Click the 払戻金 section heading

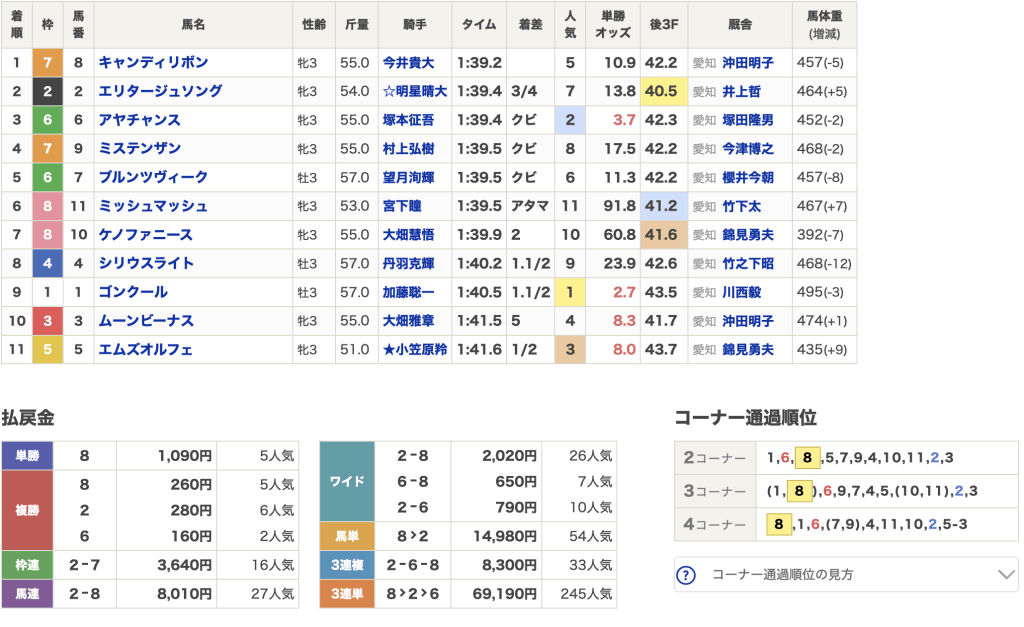click(x=27, y=418)
